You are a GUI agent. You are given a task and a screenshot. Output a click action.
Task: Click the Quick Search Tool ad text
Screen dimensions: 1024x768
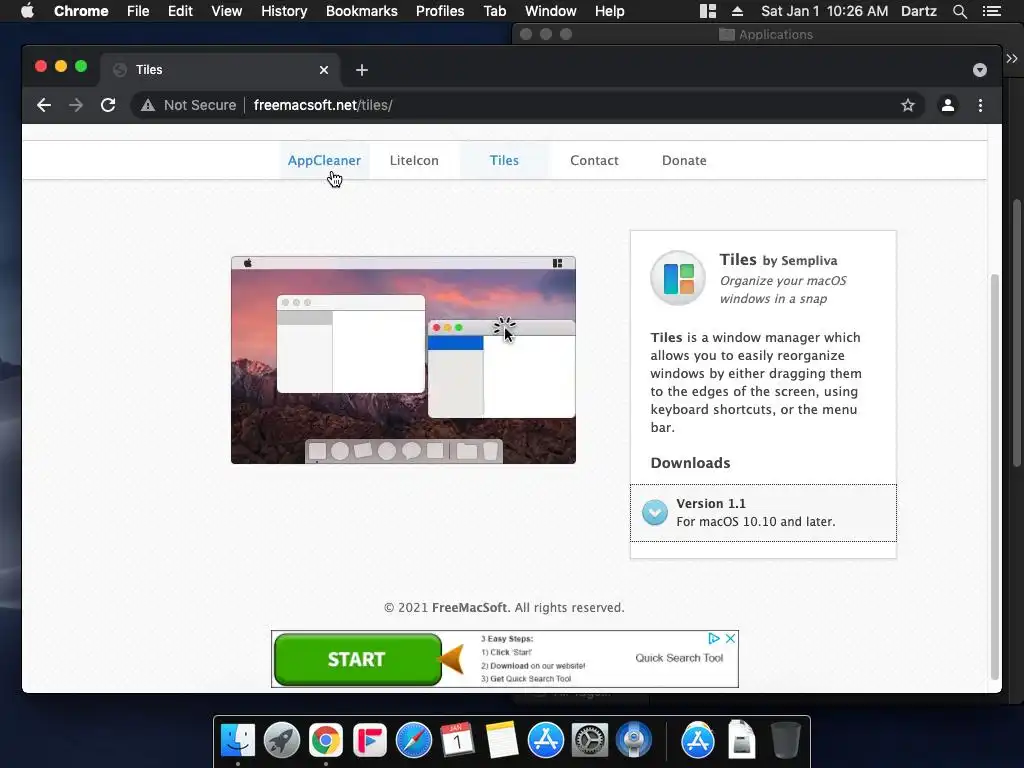tap(679, 658)
